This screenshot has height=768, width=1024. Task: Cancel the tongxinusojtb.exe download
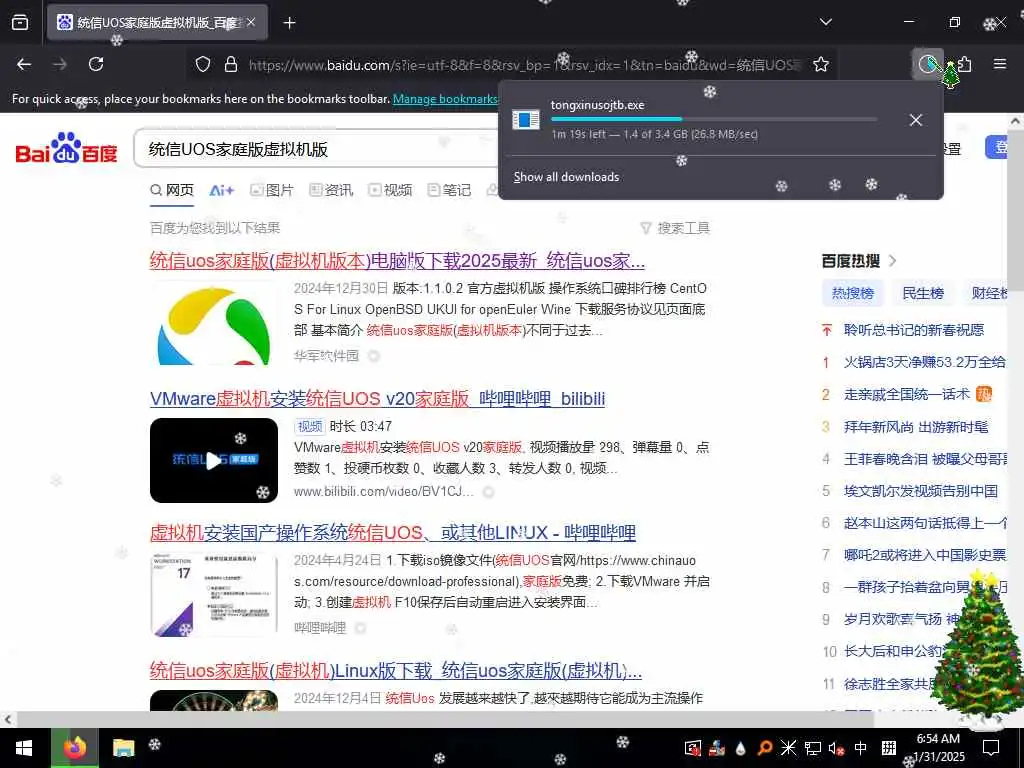click(x=916, y=120)
